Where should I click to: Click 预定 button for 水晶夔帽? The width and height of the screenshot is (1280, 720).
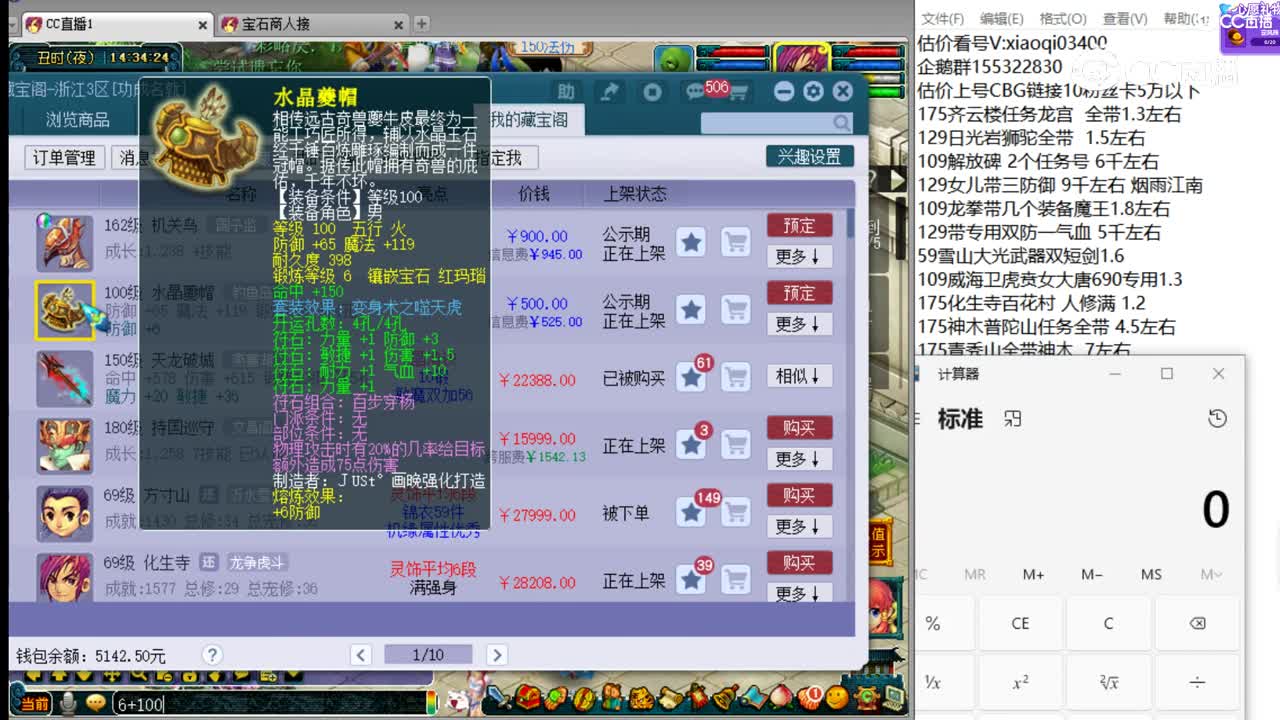(x=799, y=293)
